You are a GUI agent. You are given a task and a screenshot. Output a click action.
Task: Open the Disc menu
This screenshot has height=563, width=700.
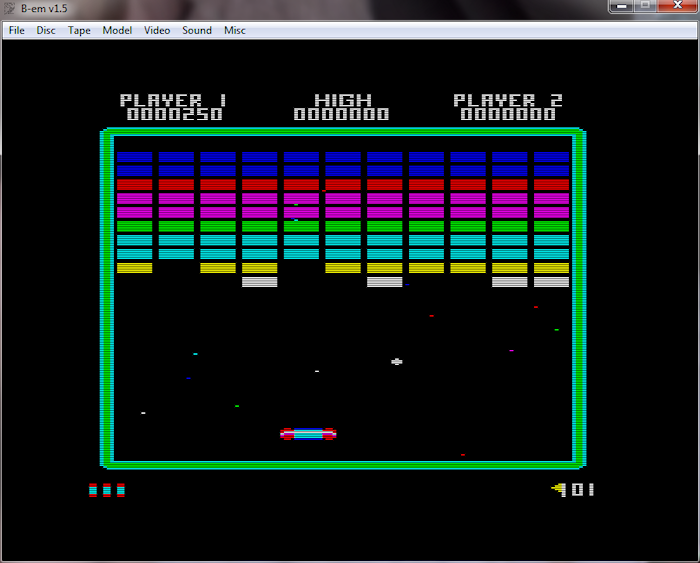click(46, 30)
